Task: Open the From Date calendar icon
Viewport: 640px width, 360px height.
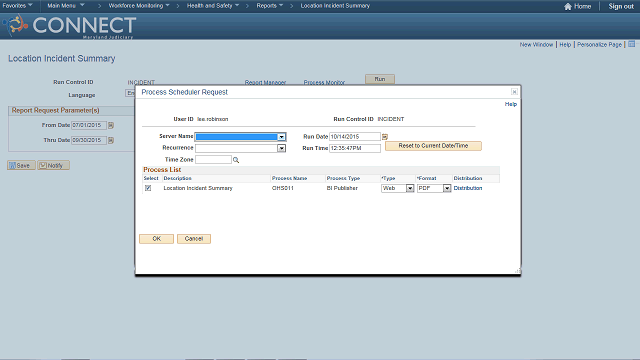Action: 111,125
